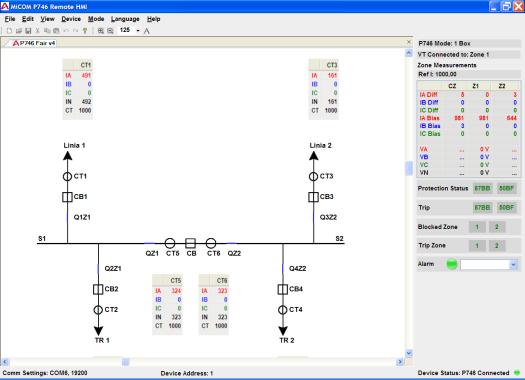The image size is (525, 380).
Task: Open the Language menu
Action: point(125,19)
